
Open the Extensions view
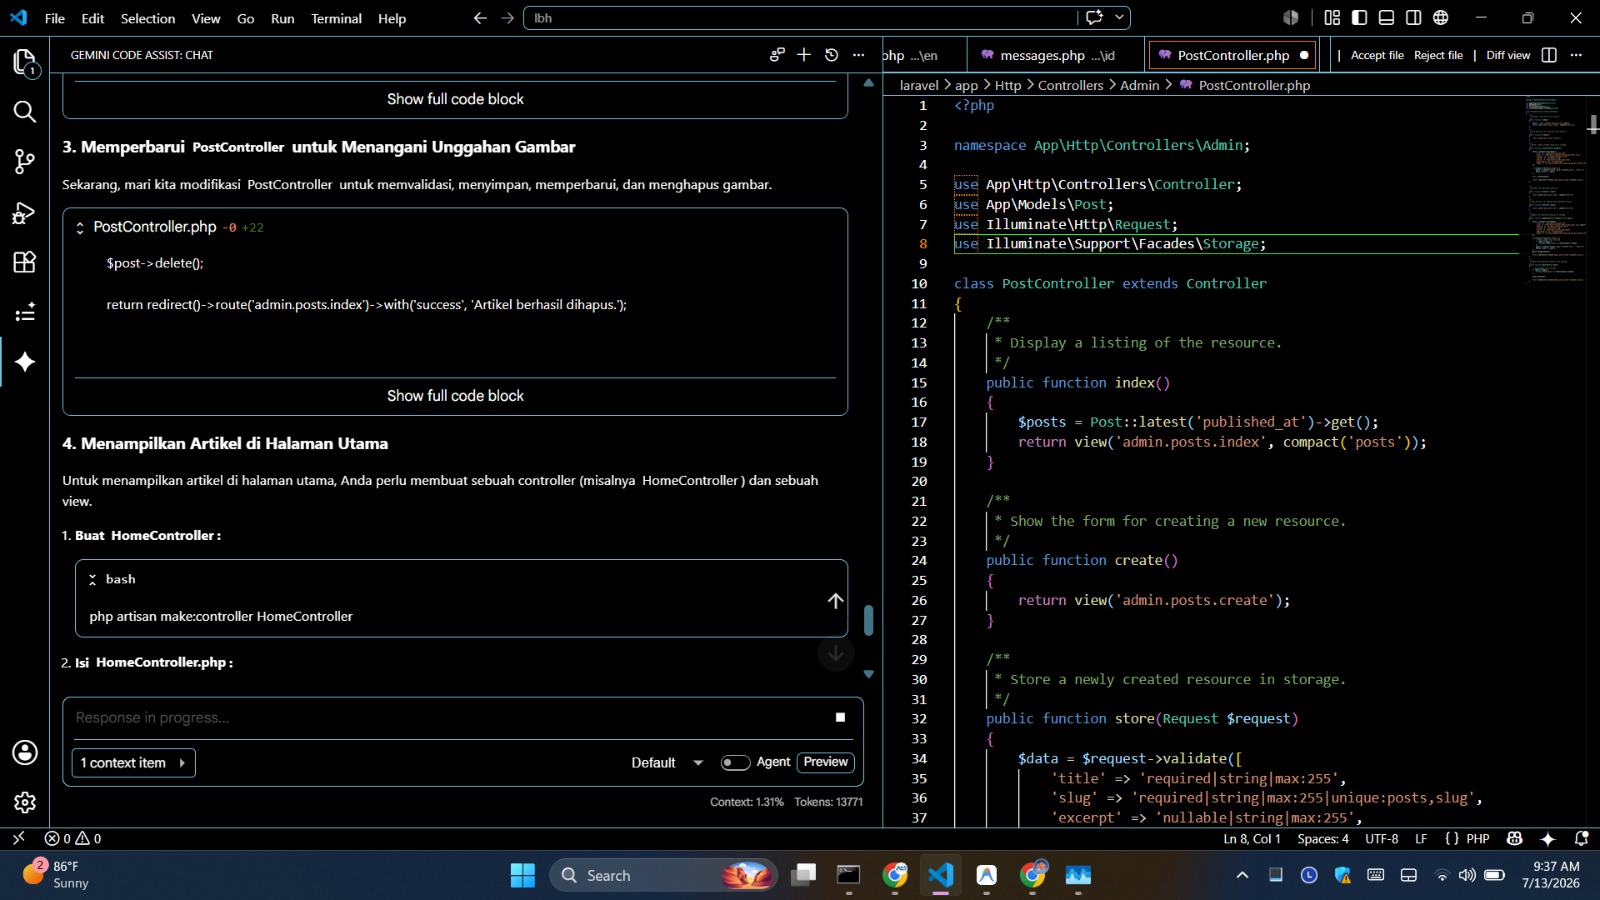click(x=25, y=262)
